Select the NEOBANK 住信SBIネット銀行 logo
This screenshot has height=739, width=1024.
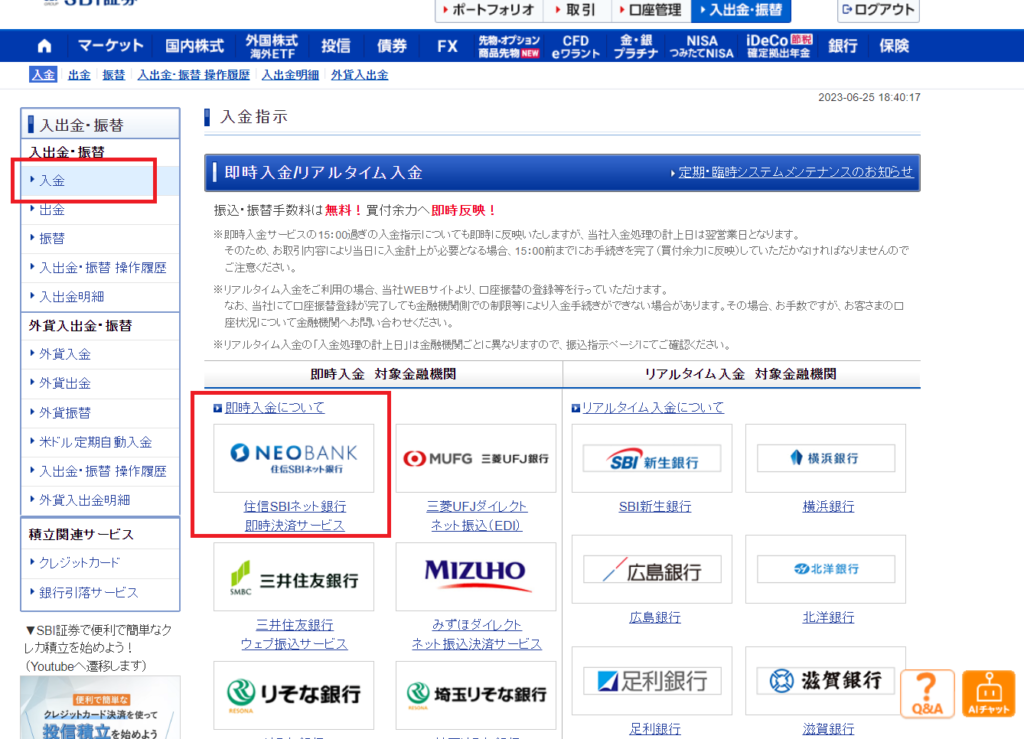pyautogui.click(x=294, y=458)
